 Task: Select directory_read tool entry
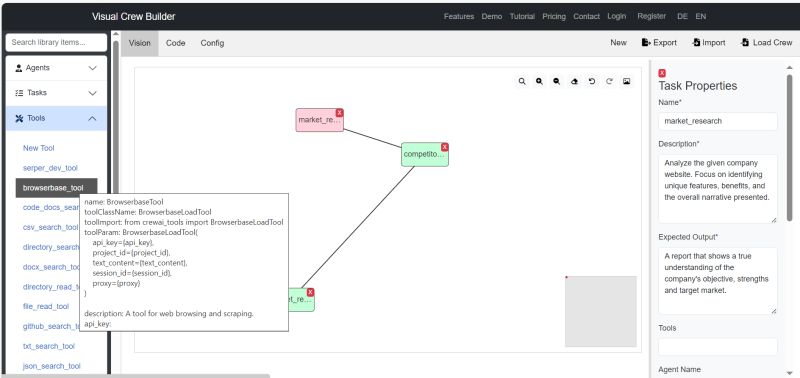tap(51, 287)
